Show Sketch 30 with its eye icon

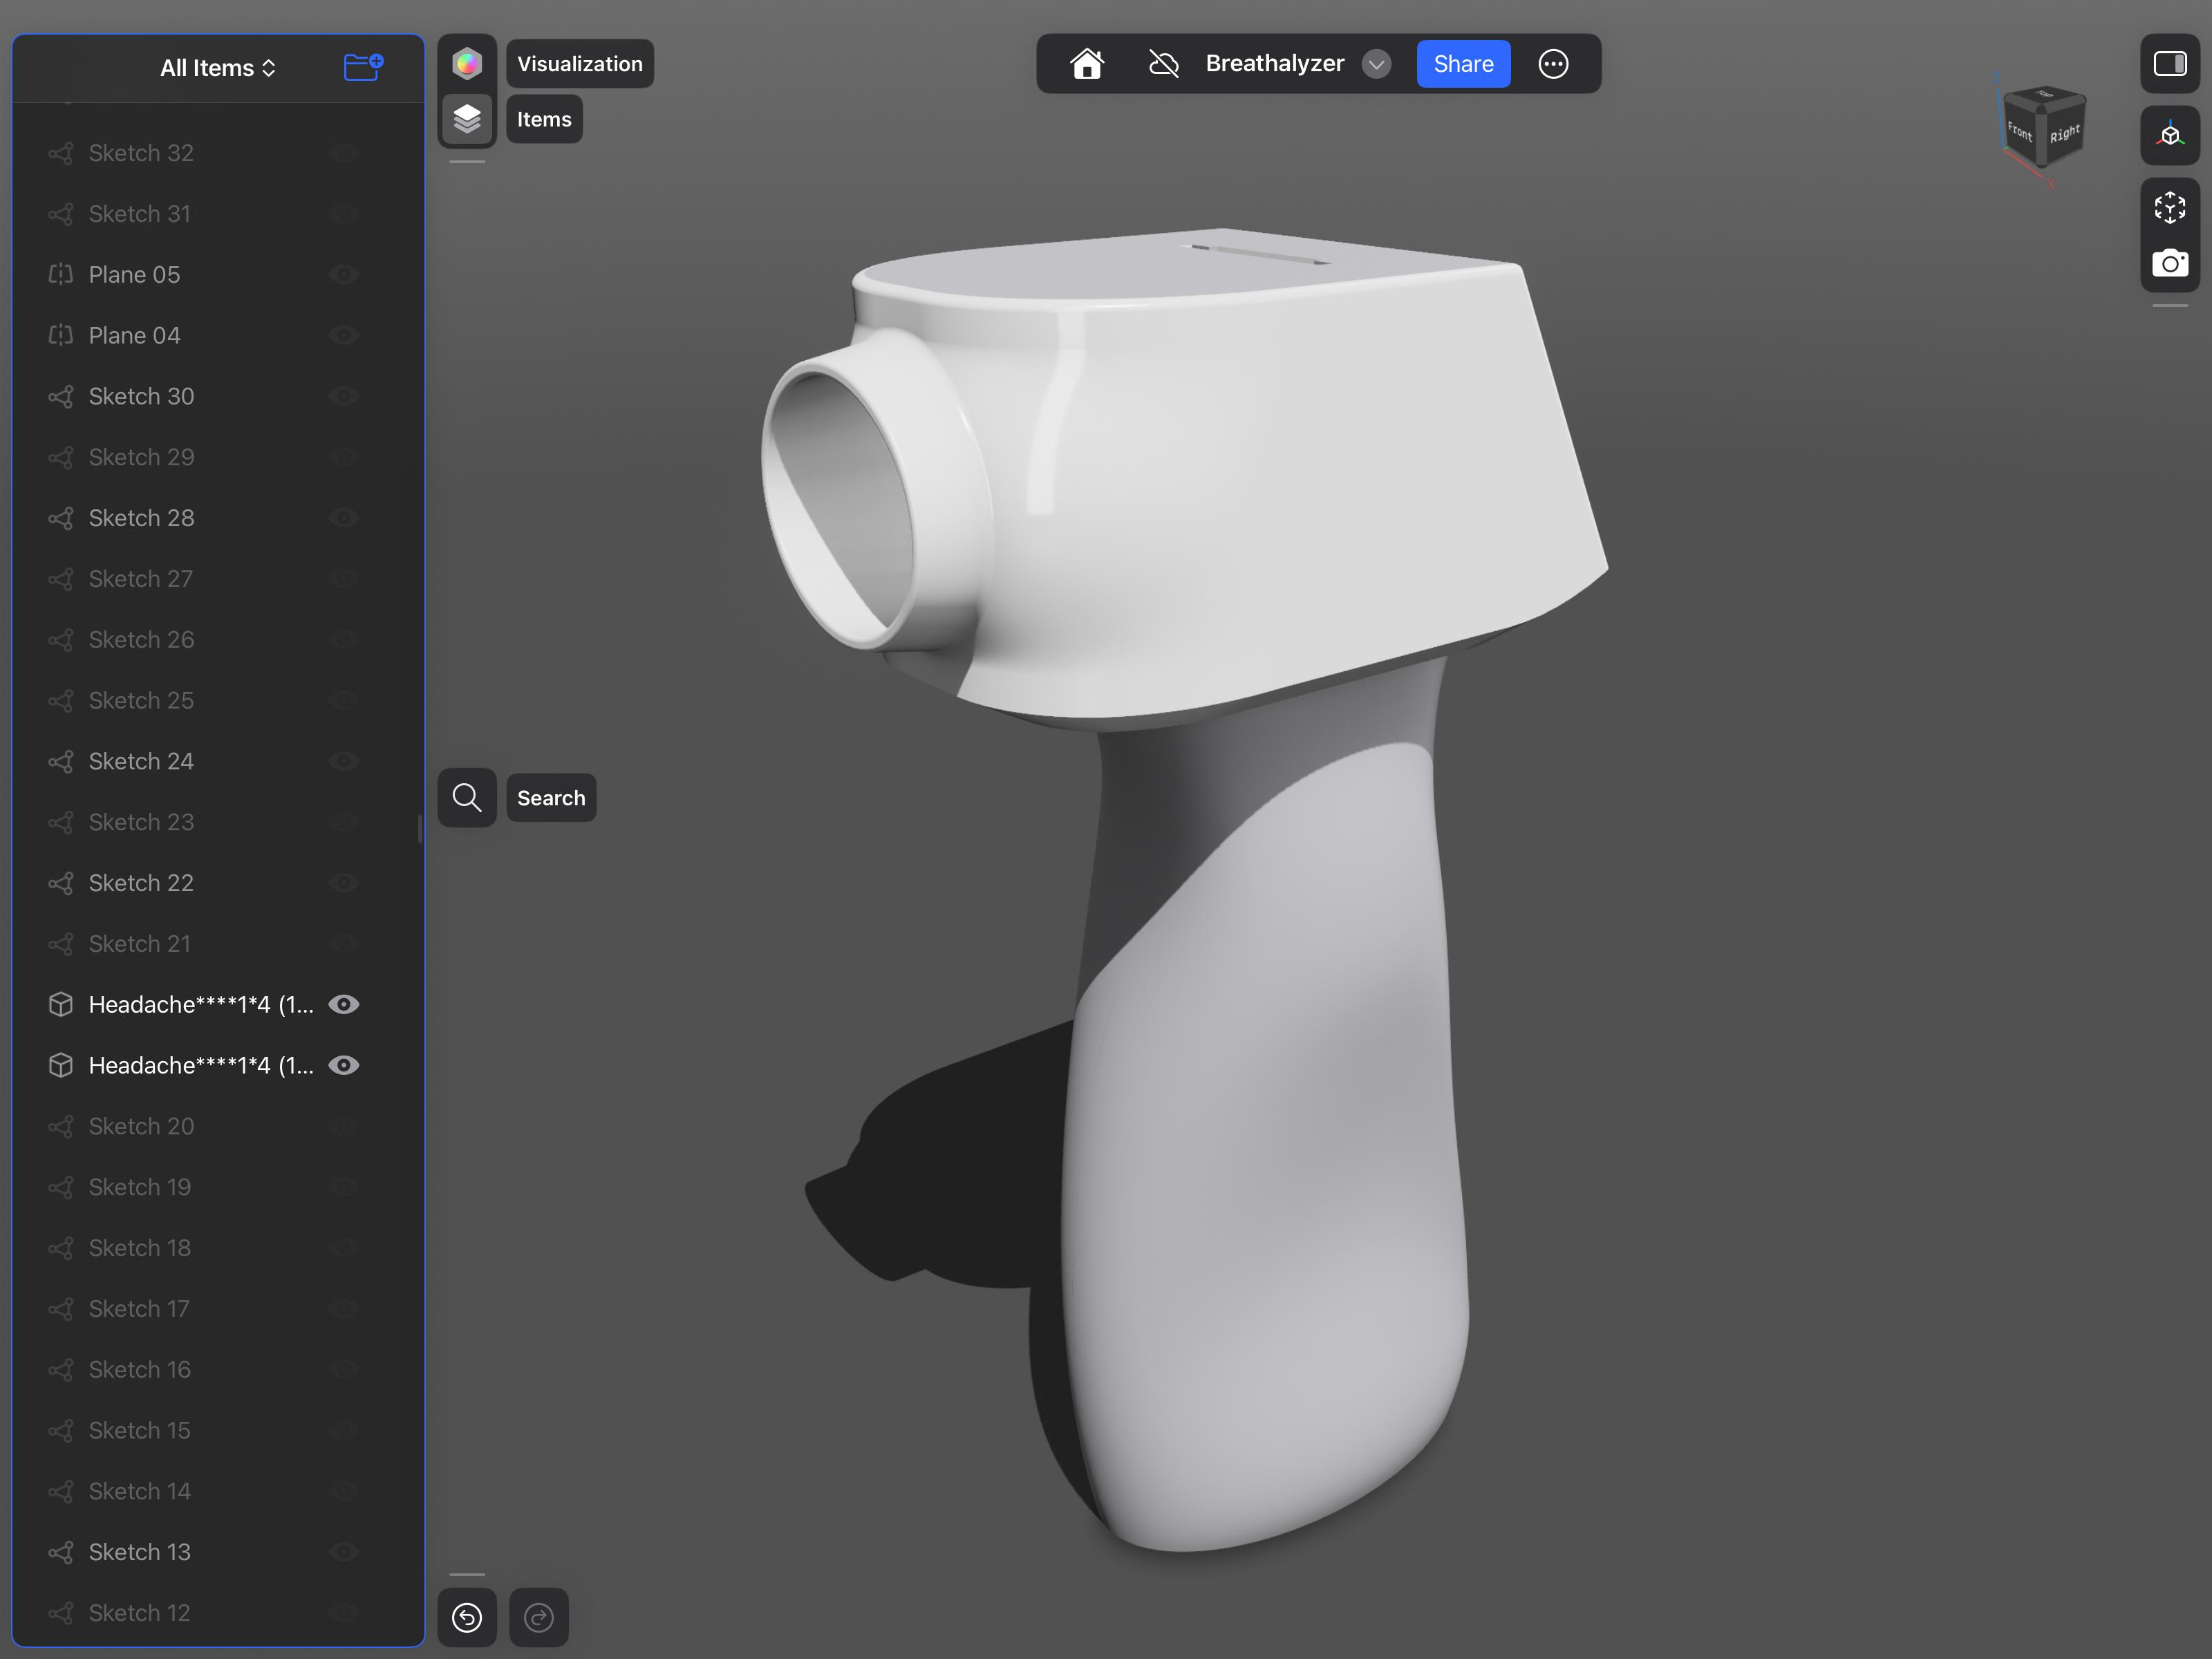344,396
